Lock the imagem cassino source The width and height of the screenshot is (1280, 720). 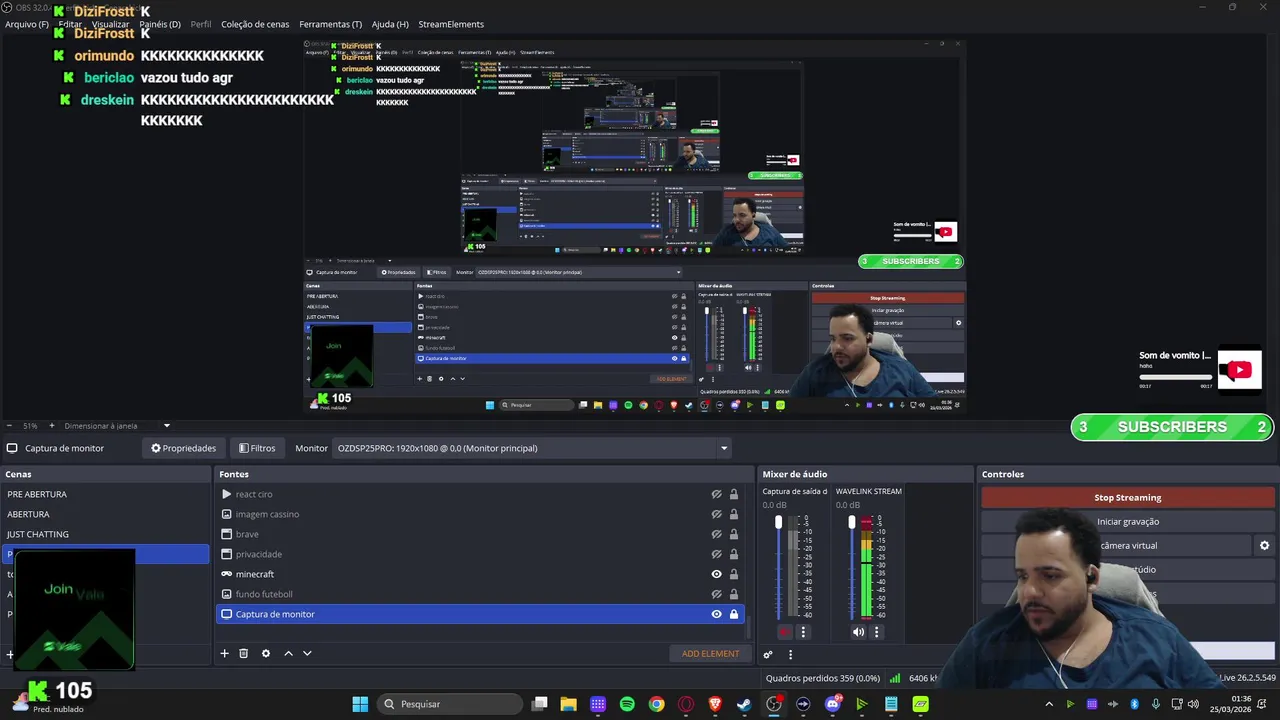pyautogui.click(x=733, y=514)
